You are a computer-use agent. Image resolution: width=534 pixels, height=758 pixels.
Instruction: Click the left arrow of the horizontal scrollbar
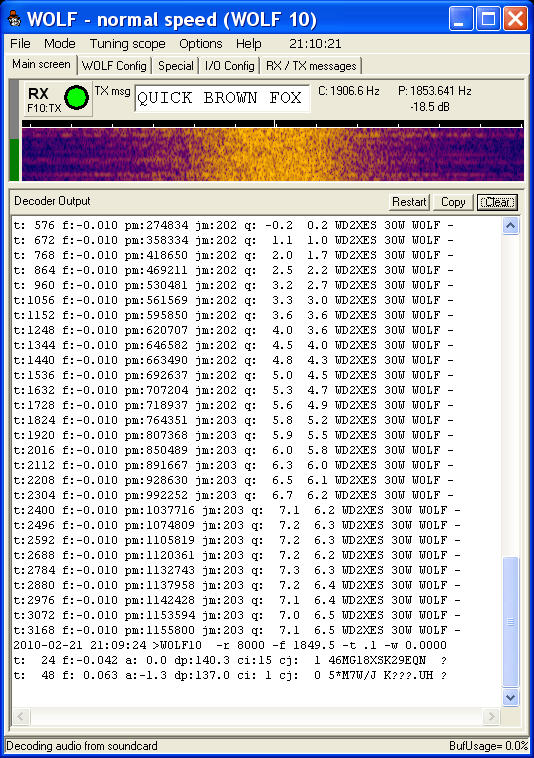point(21,716)
